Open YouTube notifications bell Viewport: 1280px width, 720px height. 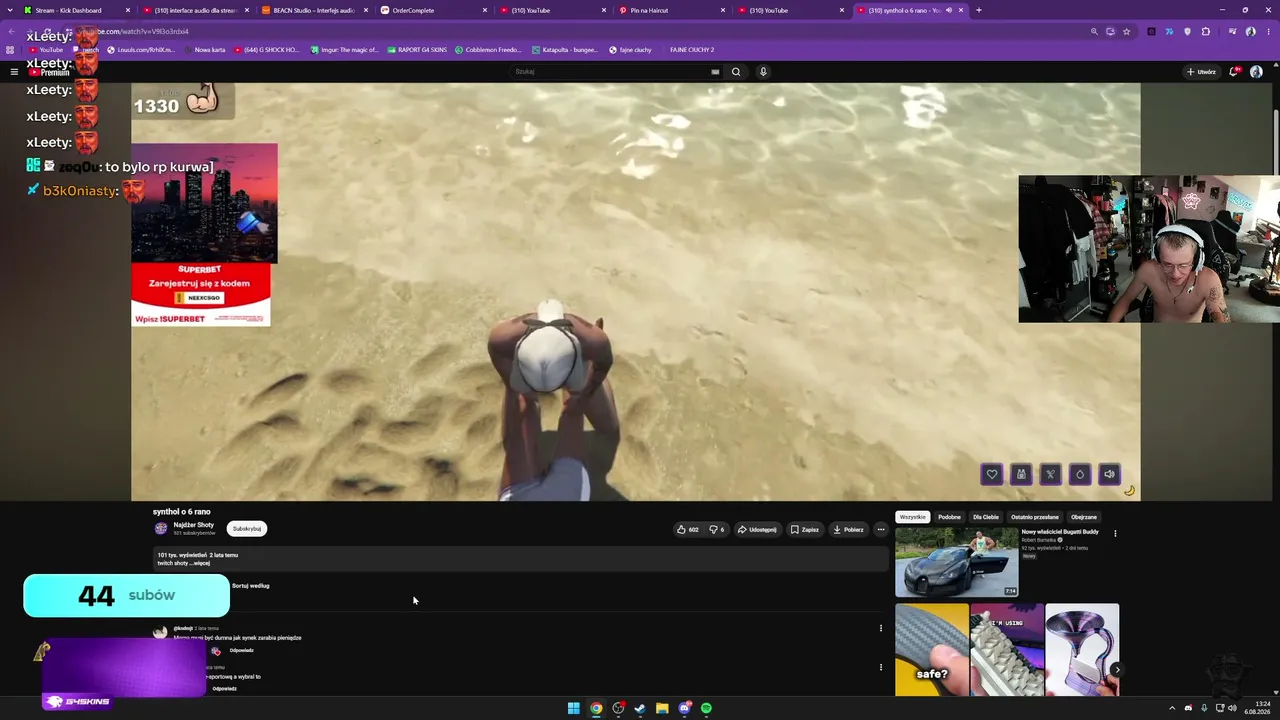tap(1234, 72)
